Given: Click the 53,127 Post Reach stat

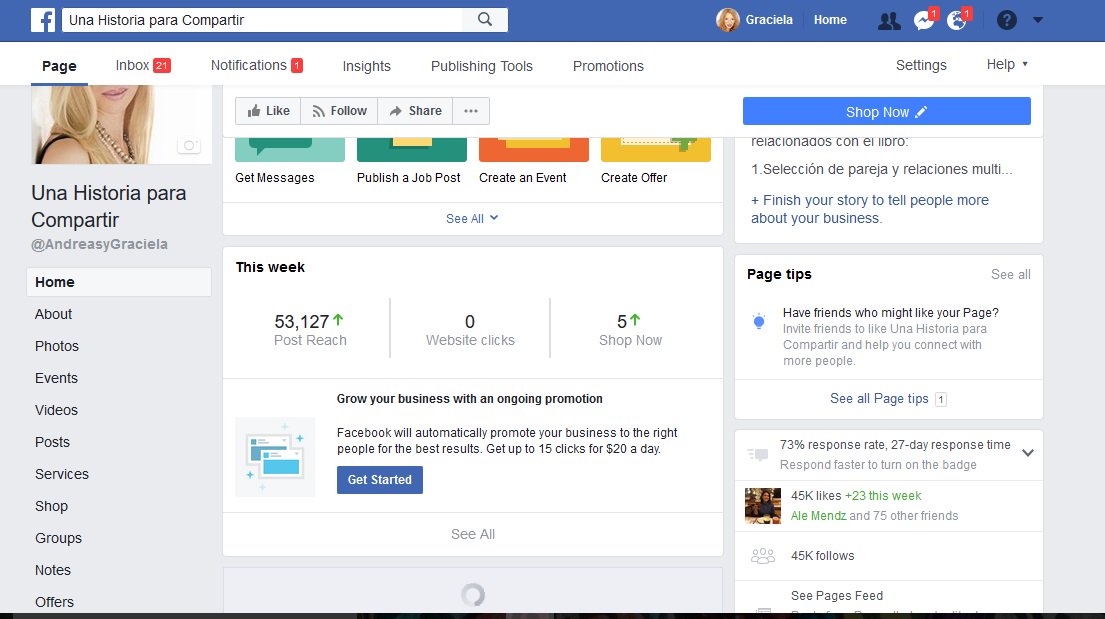Looking at the screenshot, I should coord(310,330).
